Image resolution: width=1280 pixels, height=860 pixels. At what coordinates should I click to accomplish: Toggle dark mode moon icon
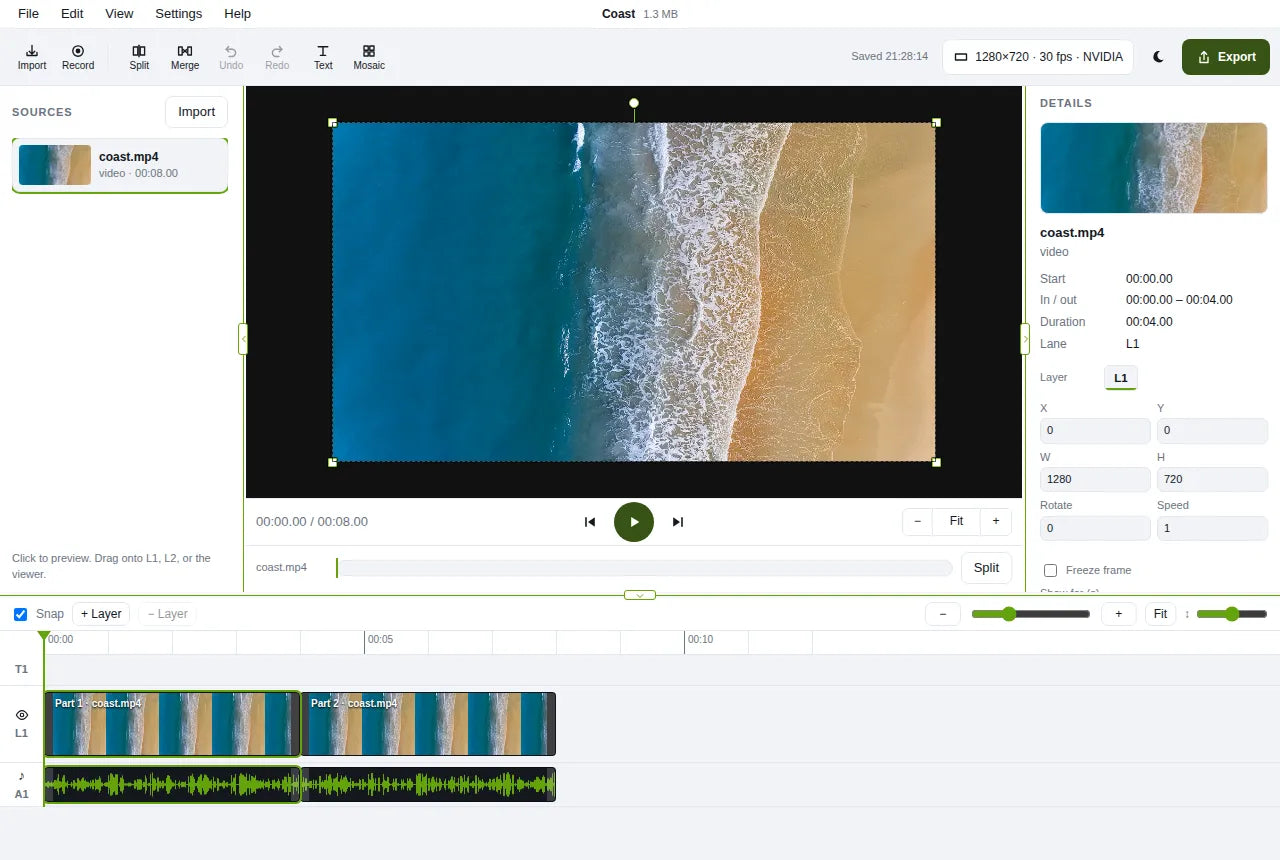tap(1158, 57)
